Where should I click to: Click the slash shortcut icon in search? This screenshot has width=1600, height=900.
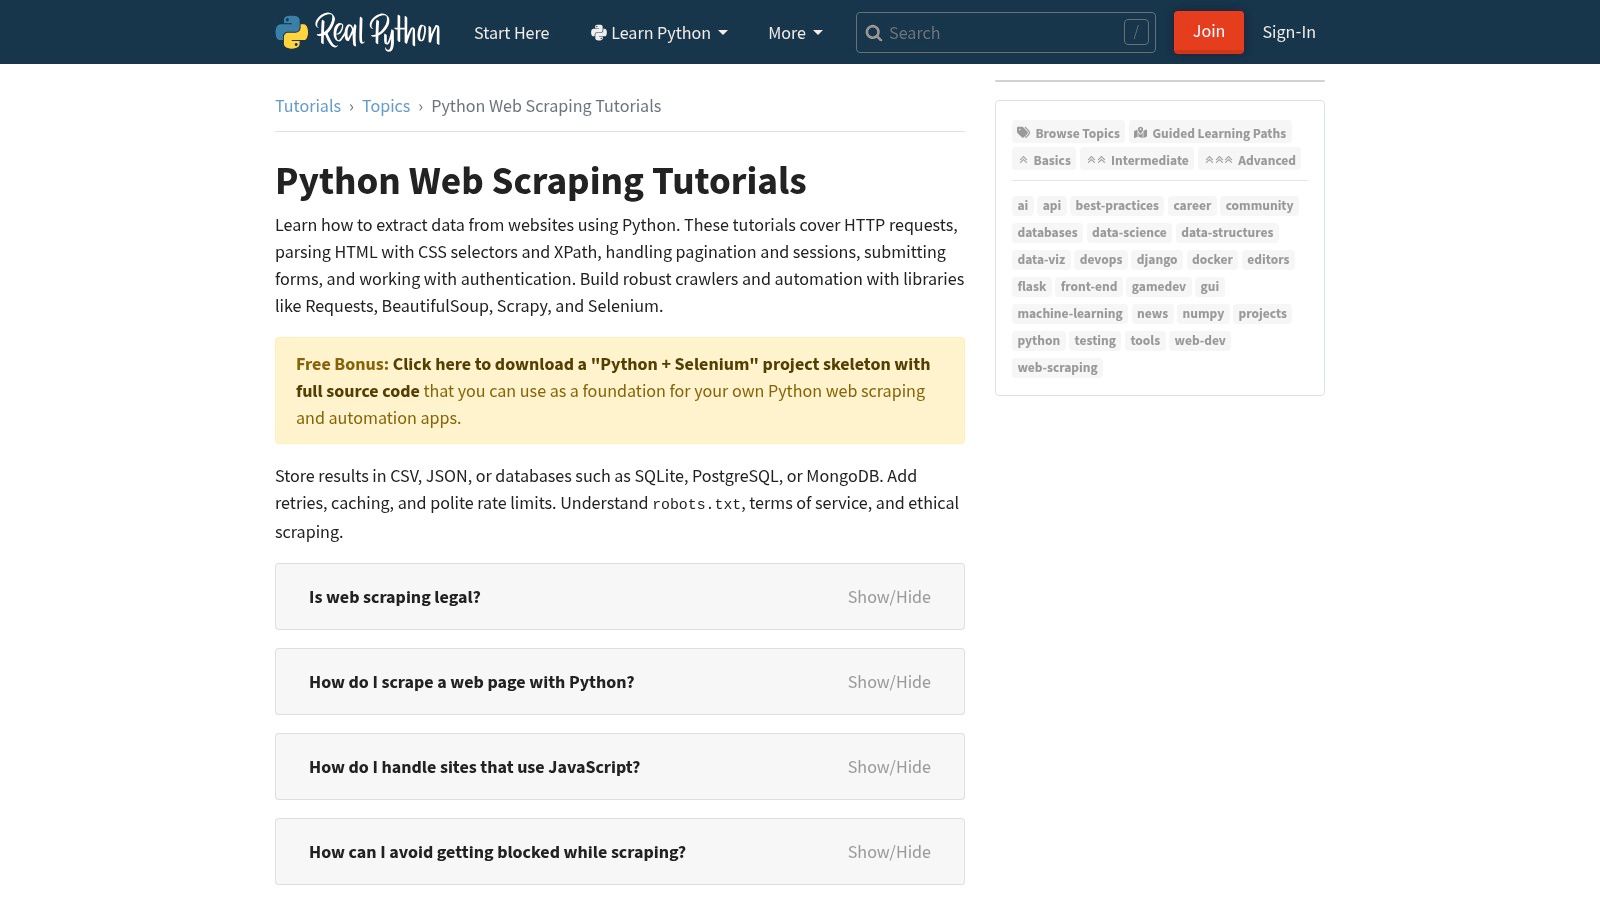pyautogui.click(x=1136, y=33)
